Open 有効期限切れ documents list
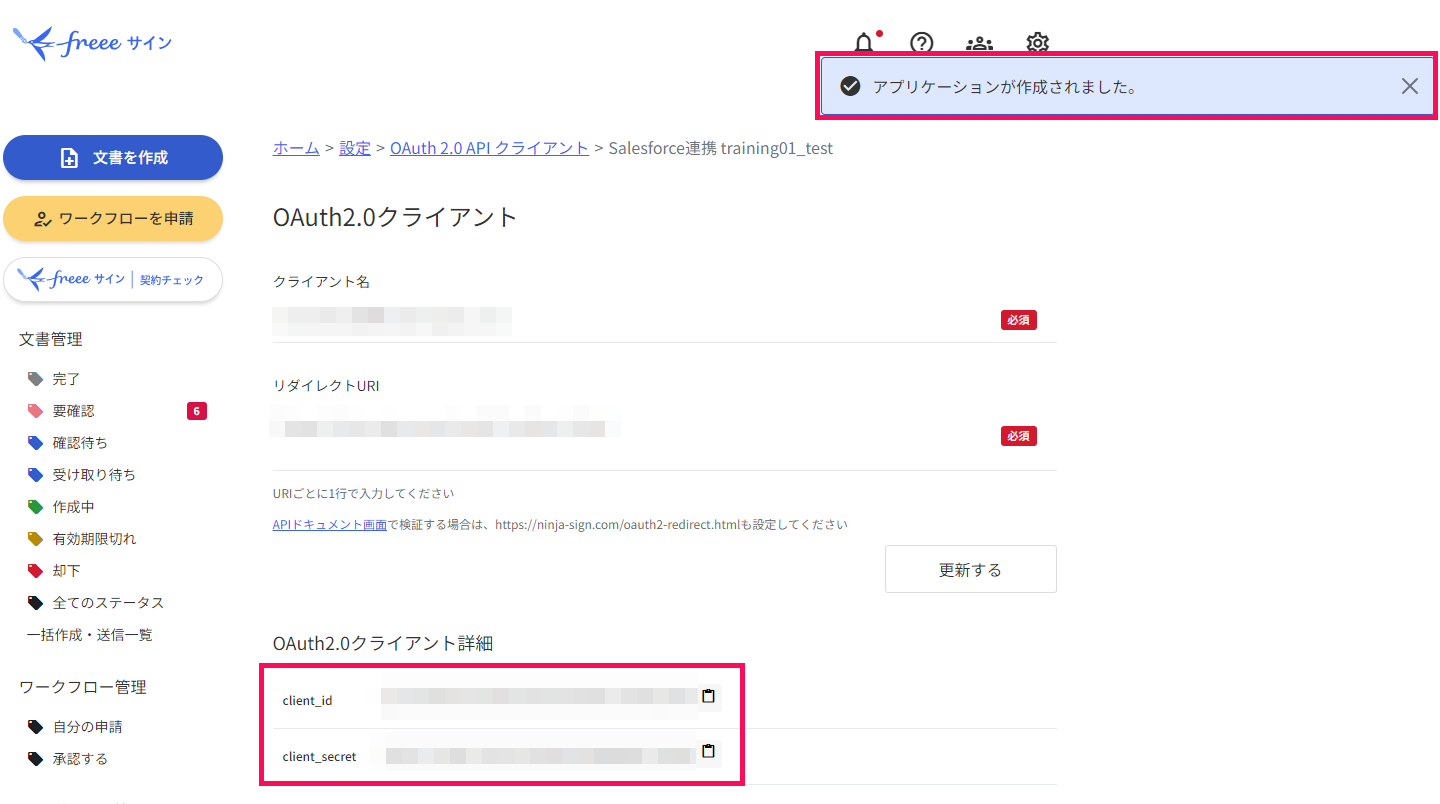The image size is (1440, 804). pyautogui.click(x=94, y=539)
